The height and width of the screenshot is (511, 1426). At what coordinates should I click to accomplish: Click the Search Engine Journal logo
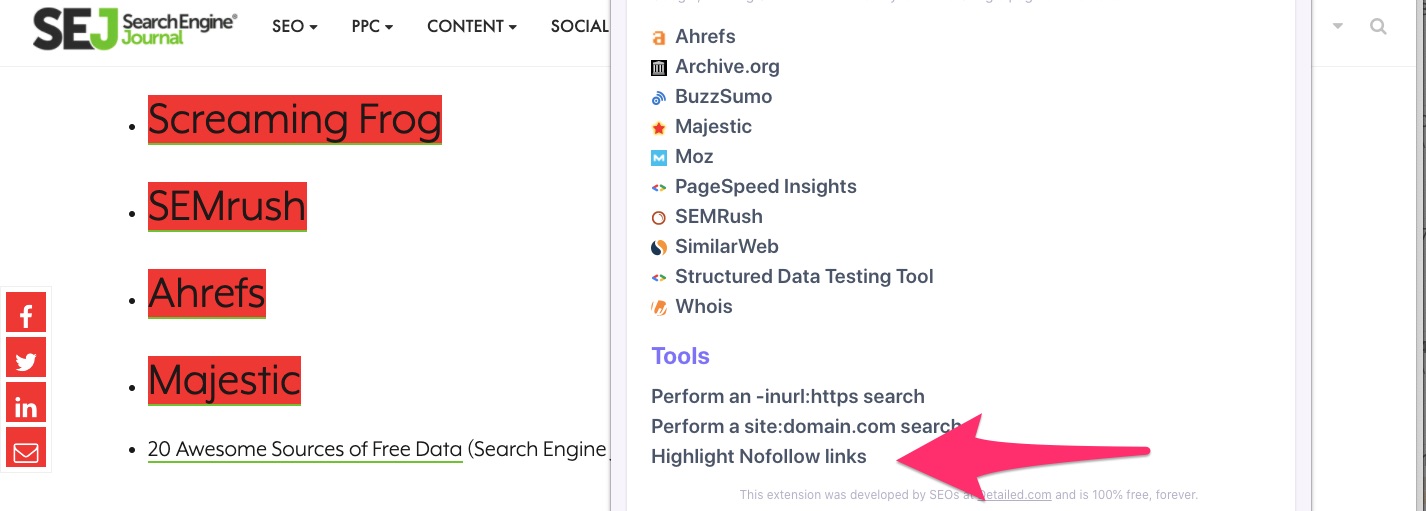[135, 28]
